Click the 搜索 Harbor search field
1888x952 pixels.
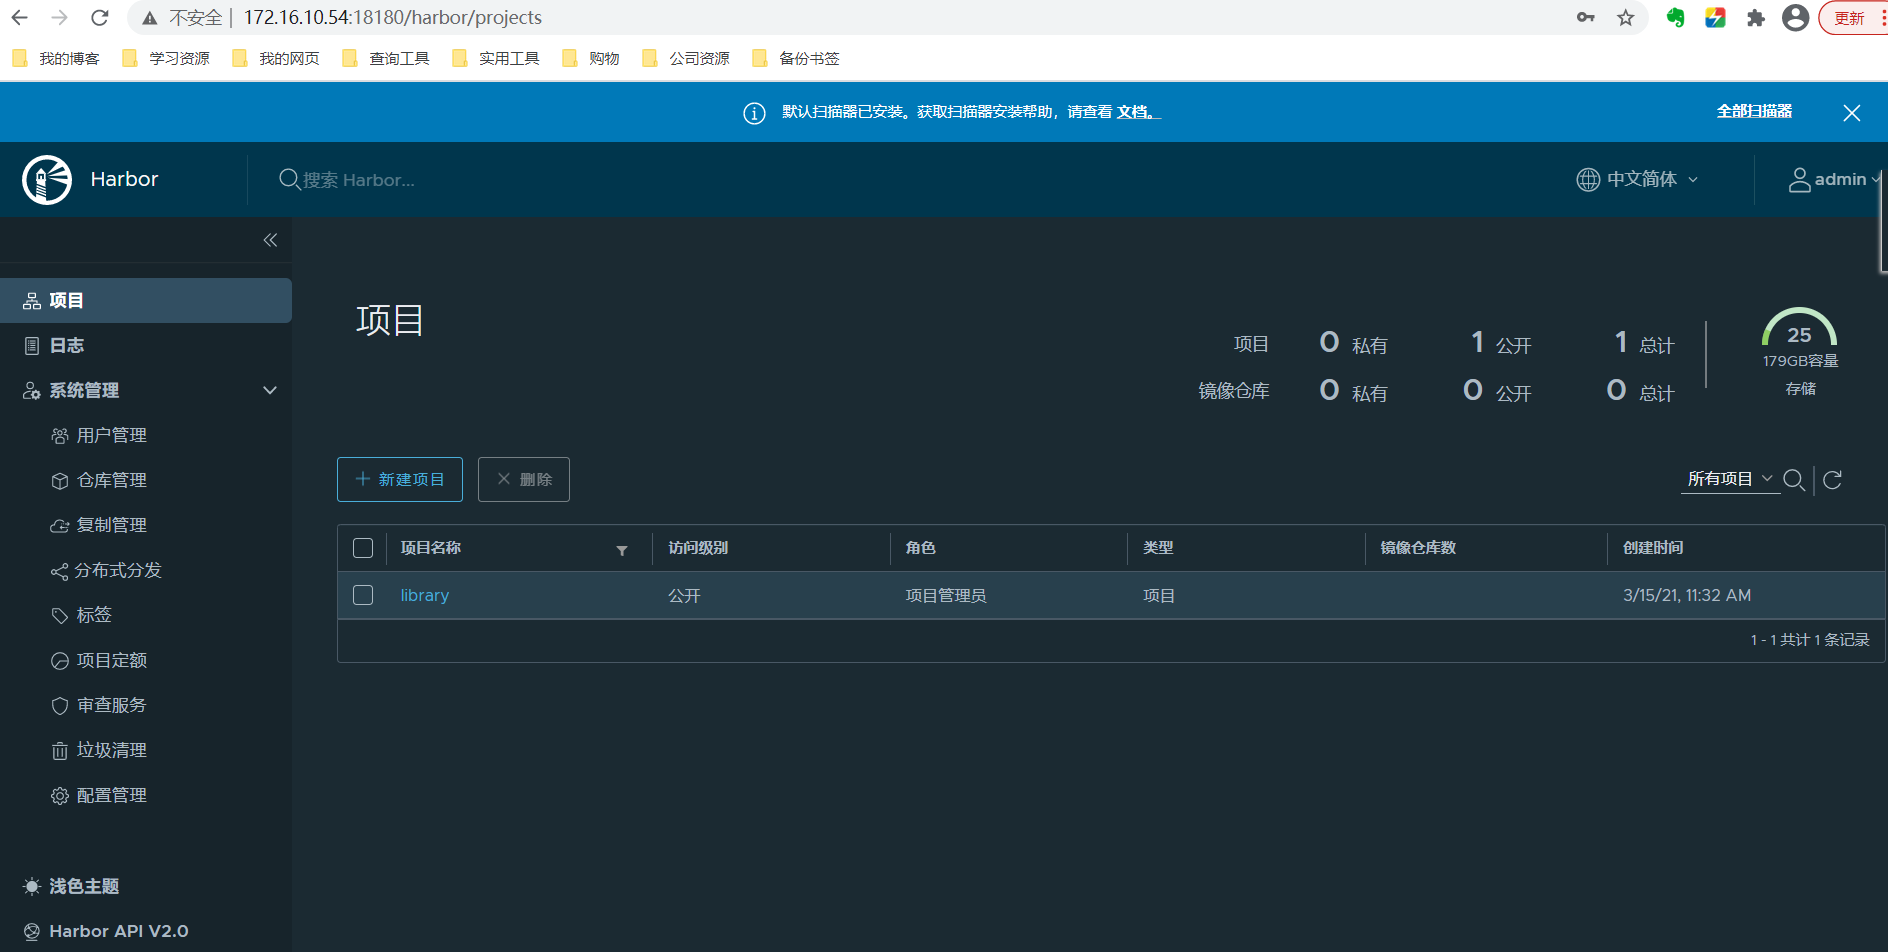coord(360,180)
